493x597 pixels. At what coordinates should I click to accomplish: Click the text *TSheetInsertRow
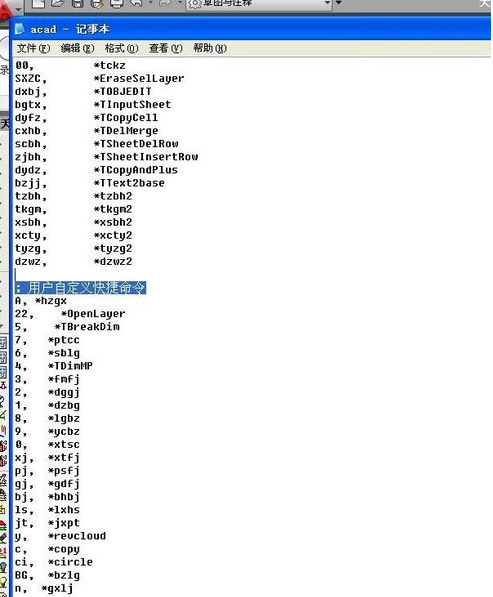point(146,157)
